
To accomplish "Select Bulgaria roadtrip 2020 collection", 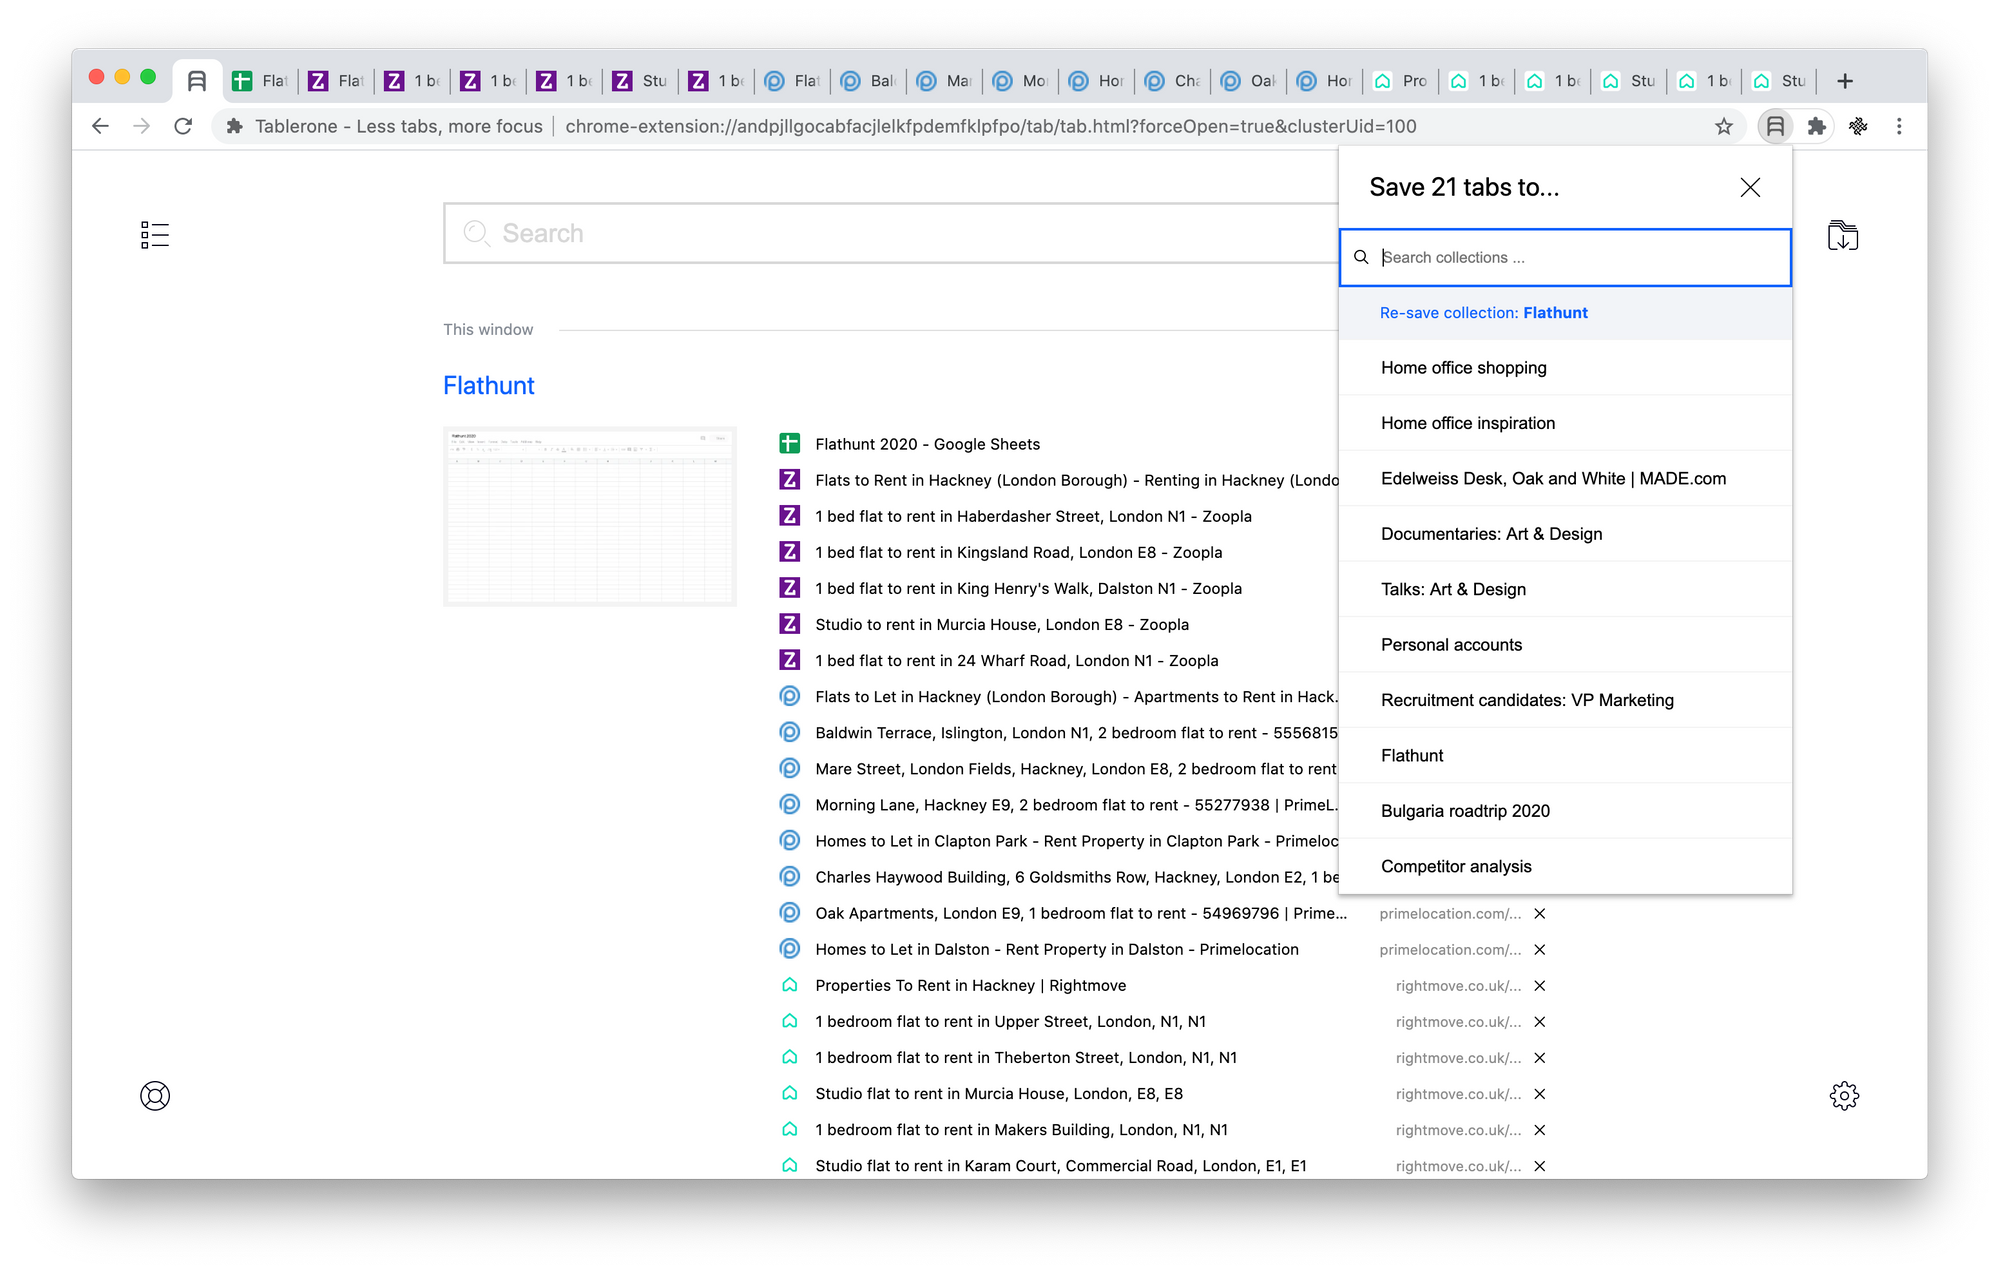I will click(1565, 811).
